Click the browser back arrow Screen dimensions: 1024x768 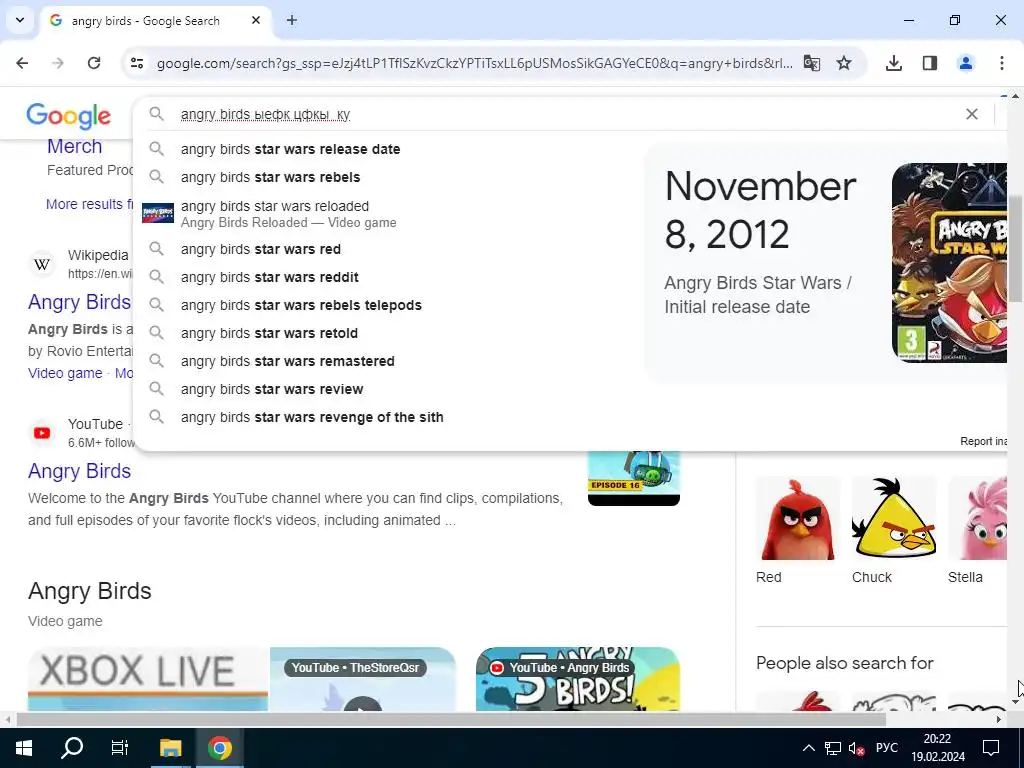22,63
